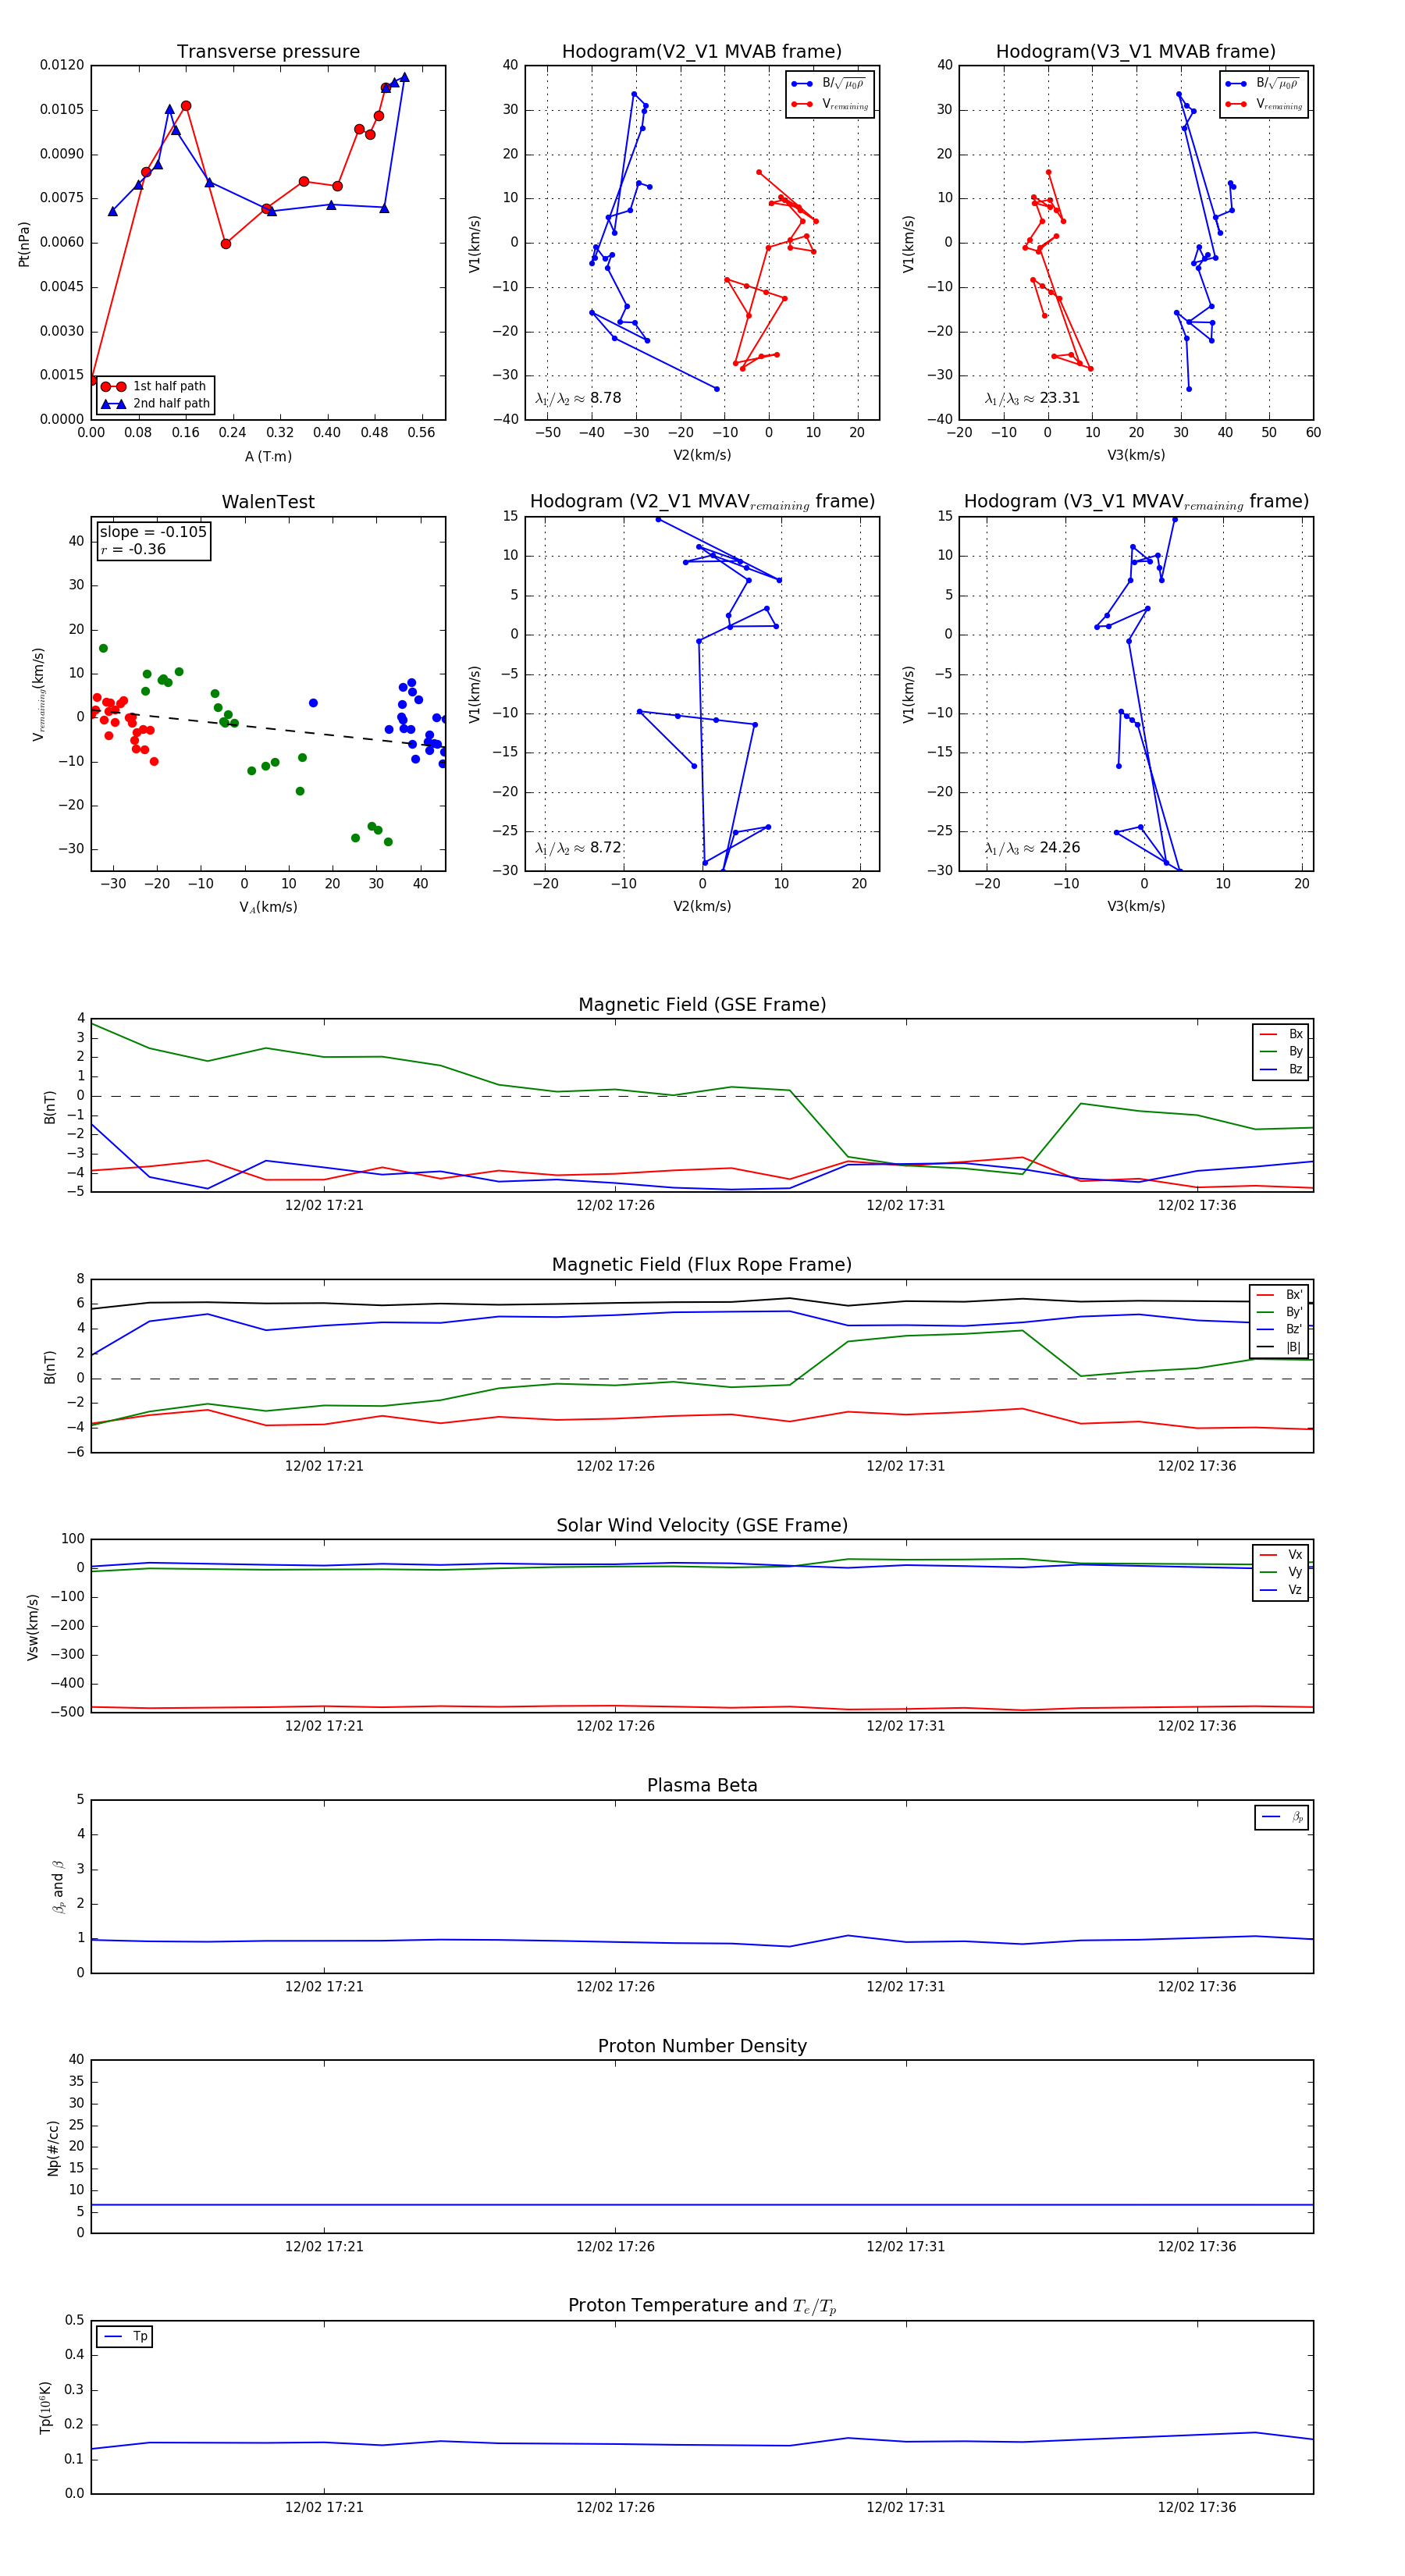
Task: Click 'Vy' legend entry in velocity plot
Action: coord(1281,1573)
